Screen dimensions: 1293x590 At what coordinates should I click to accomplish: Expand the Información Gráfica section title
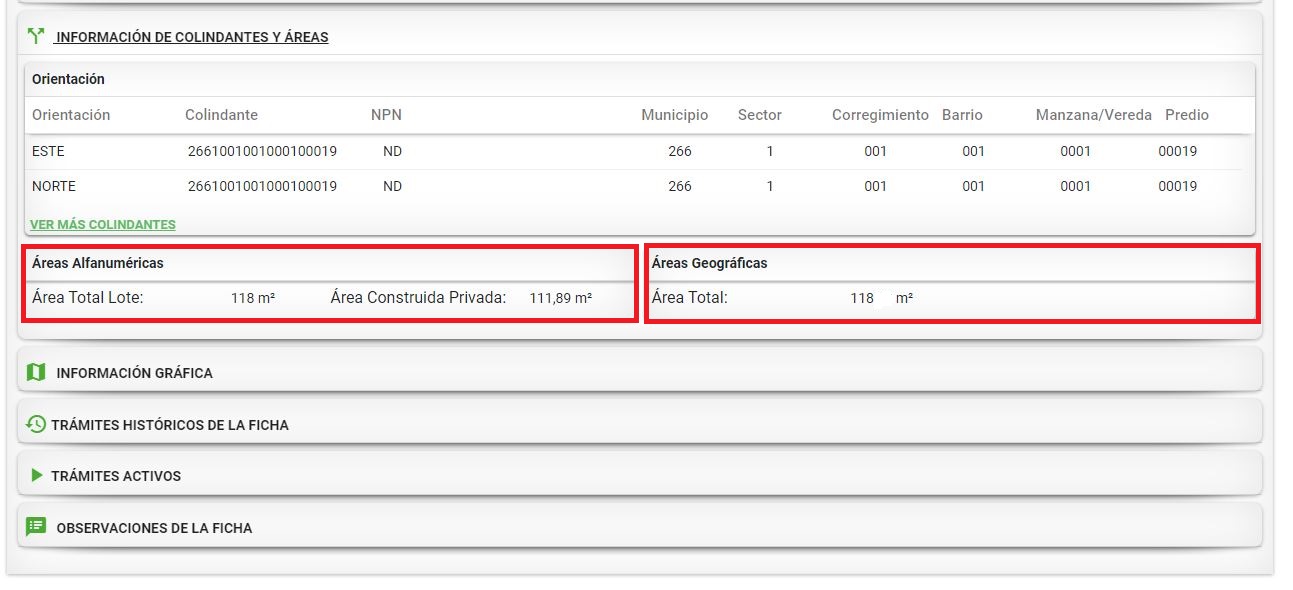(x=134, y=373)
